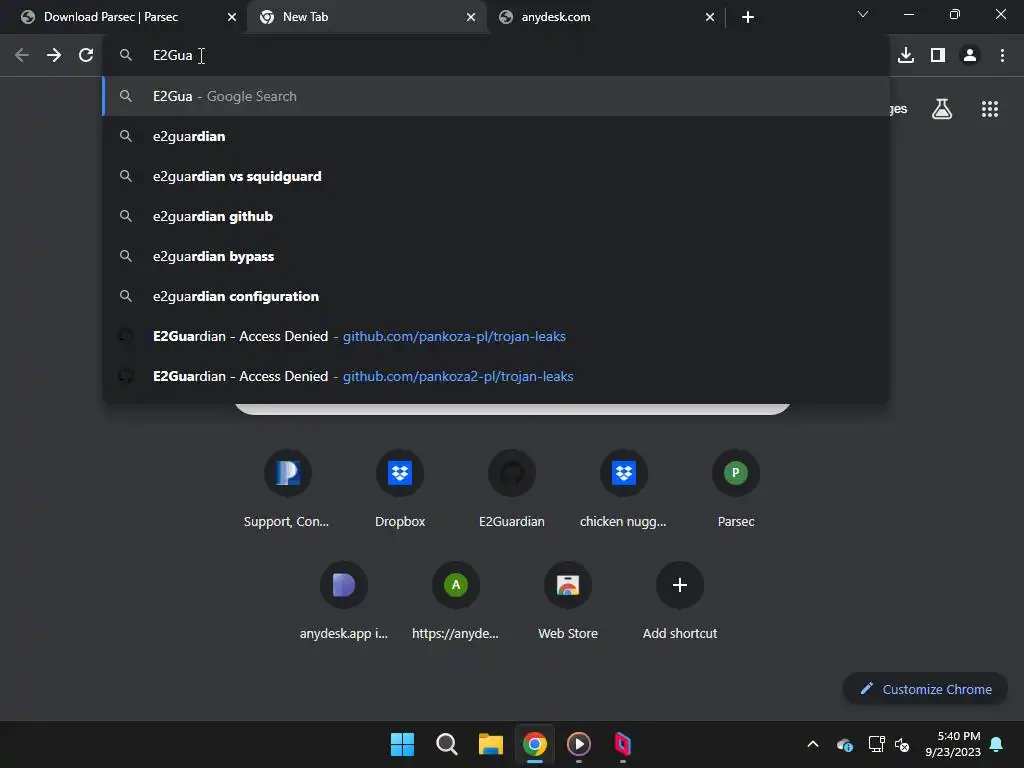
Task: Click the Customize Chrome button
Action: pyautogui.click(x=925, y=689)
